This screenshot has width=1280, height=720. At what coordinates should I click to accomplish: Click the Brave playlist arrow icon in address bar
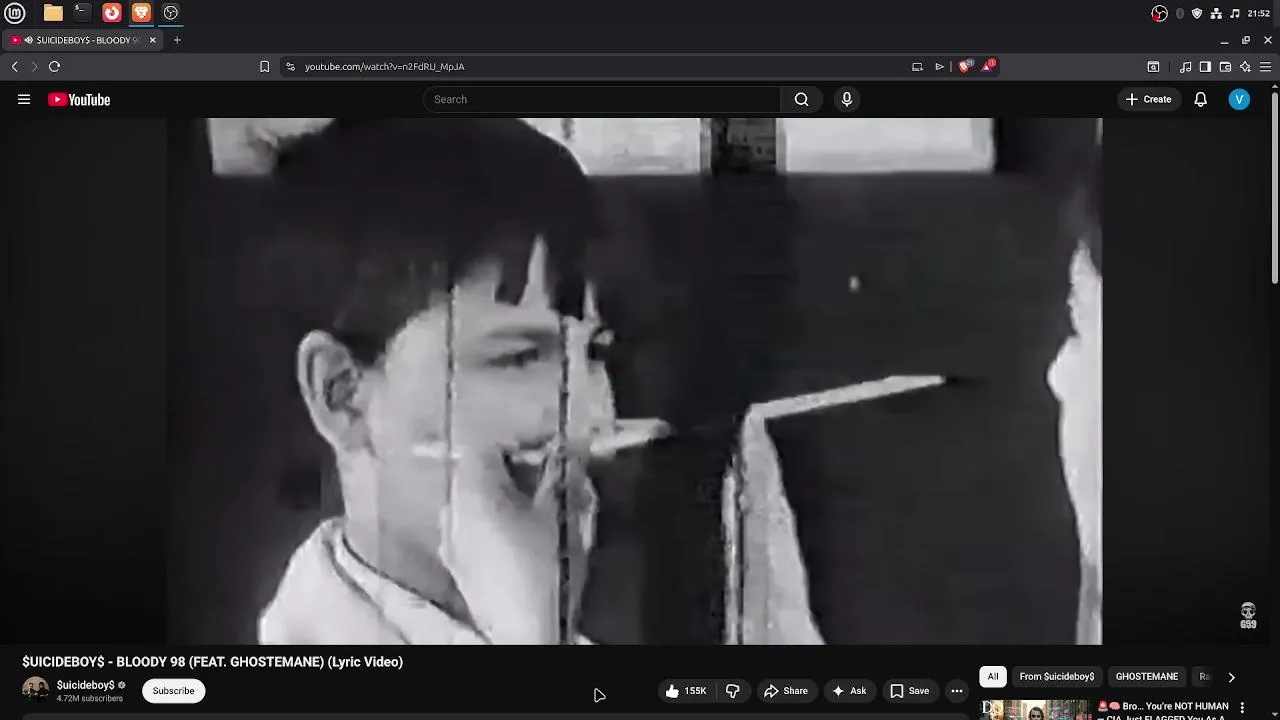point(939,66)
